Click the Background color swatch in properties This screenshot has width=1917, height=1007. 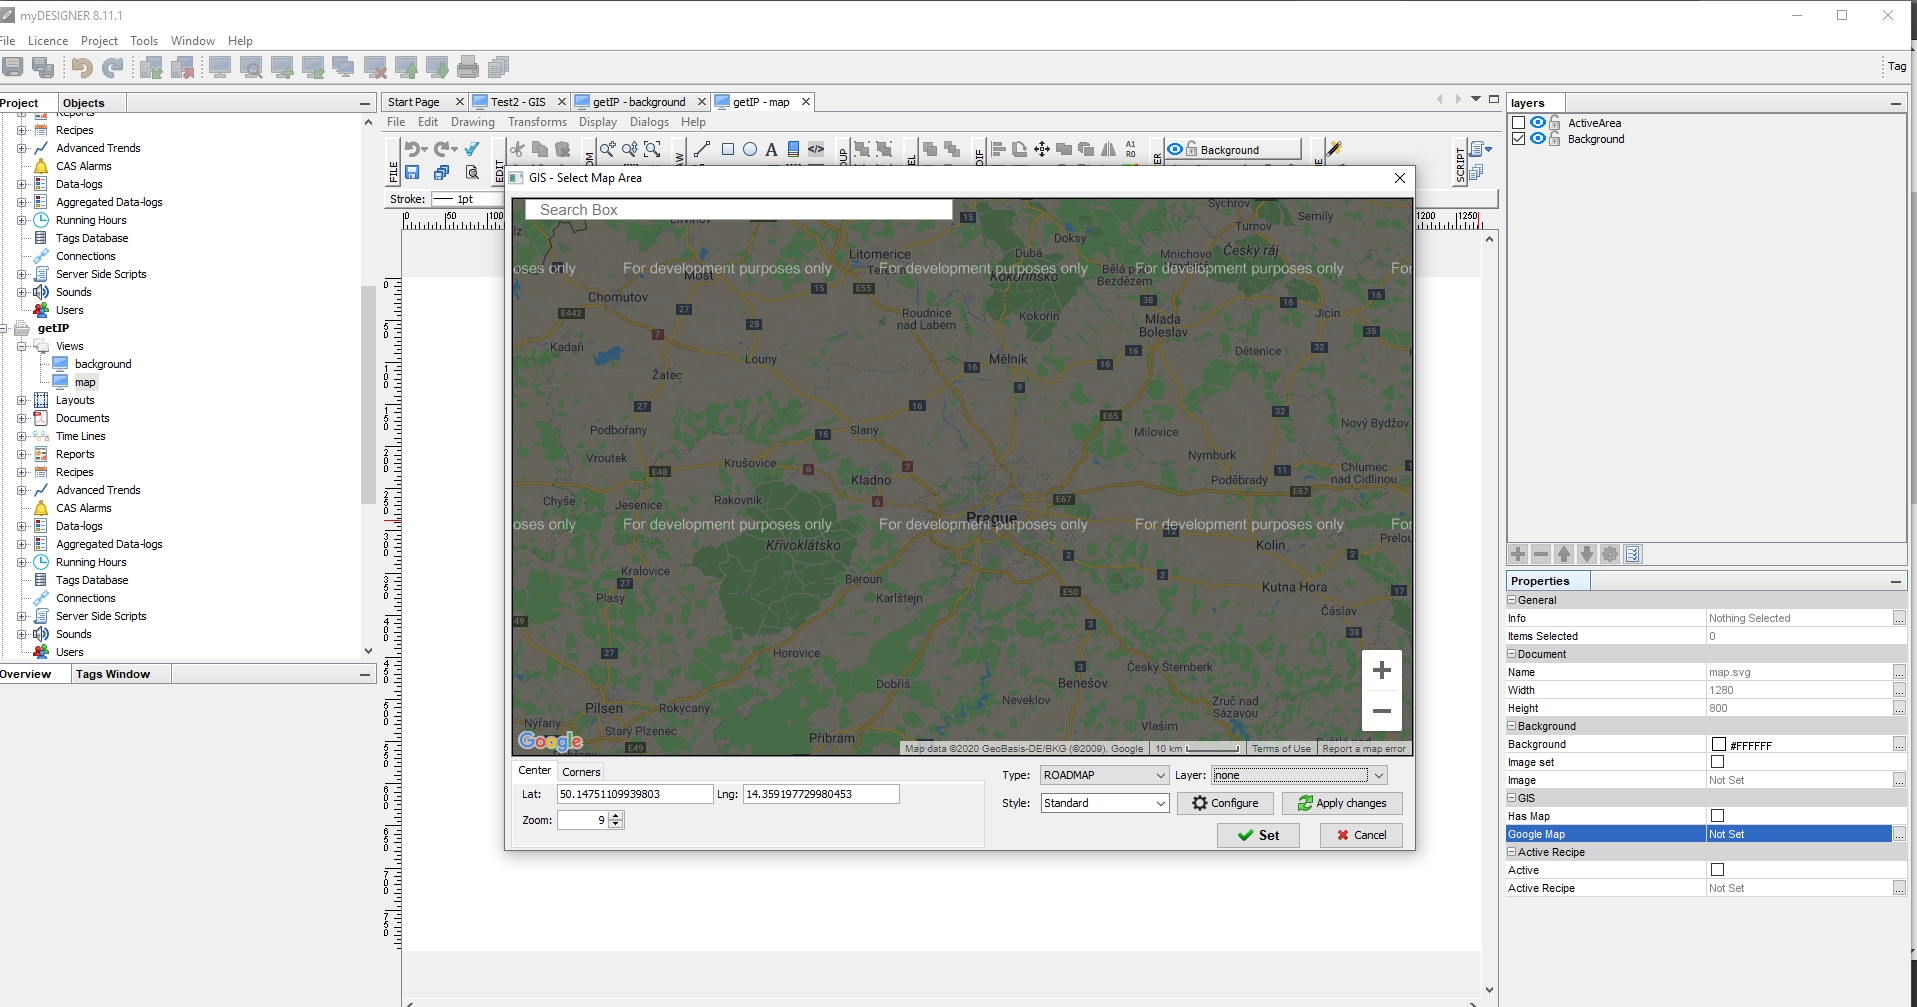point(1718,744)
